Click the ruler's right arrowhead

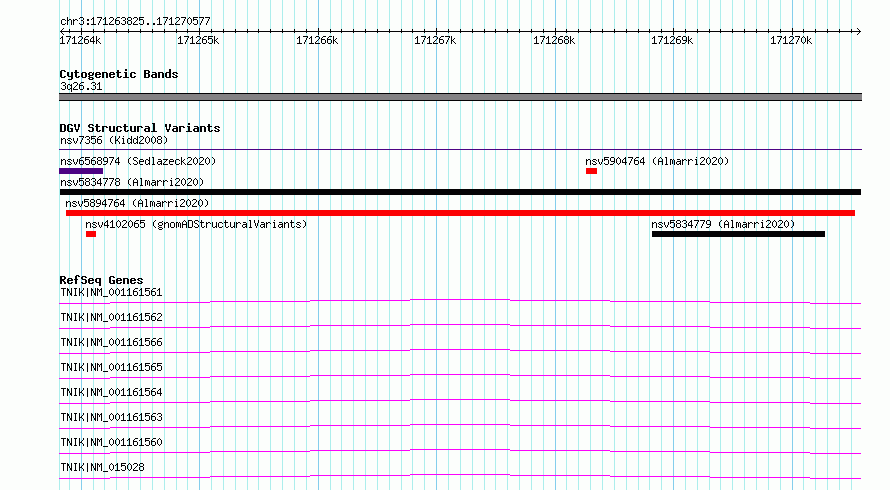pos(858,31)
